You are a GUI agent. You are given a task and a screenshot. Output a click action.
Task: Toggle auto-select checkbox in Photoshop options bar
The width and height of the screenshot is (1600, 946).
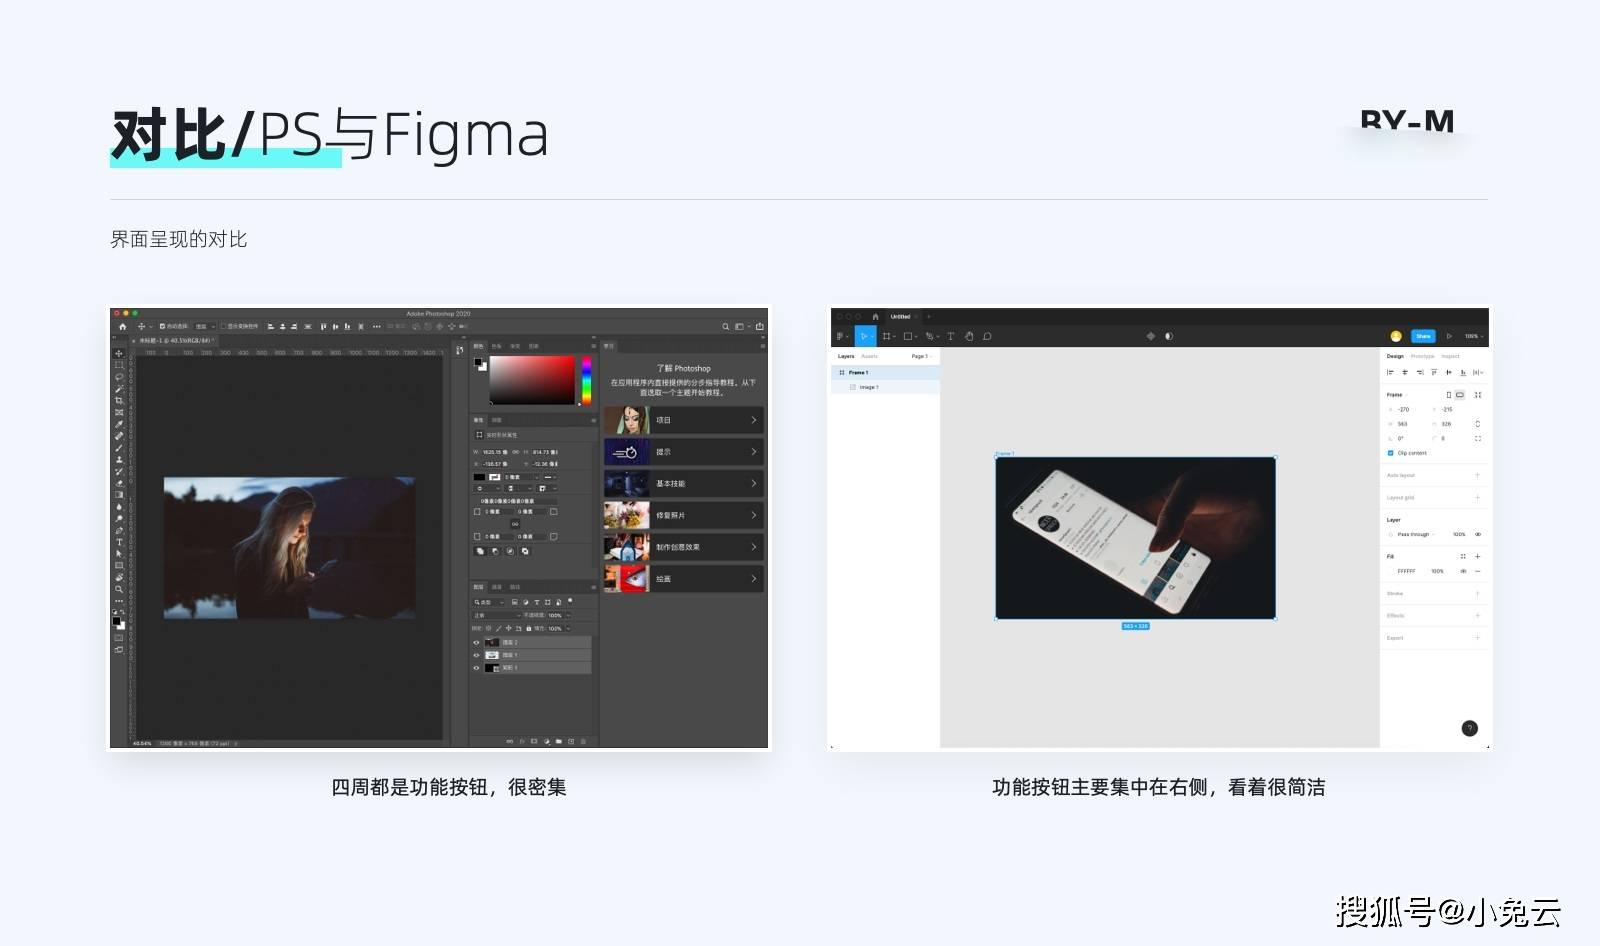pyautogui.click(x=163, y=326)
